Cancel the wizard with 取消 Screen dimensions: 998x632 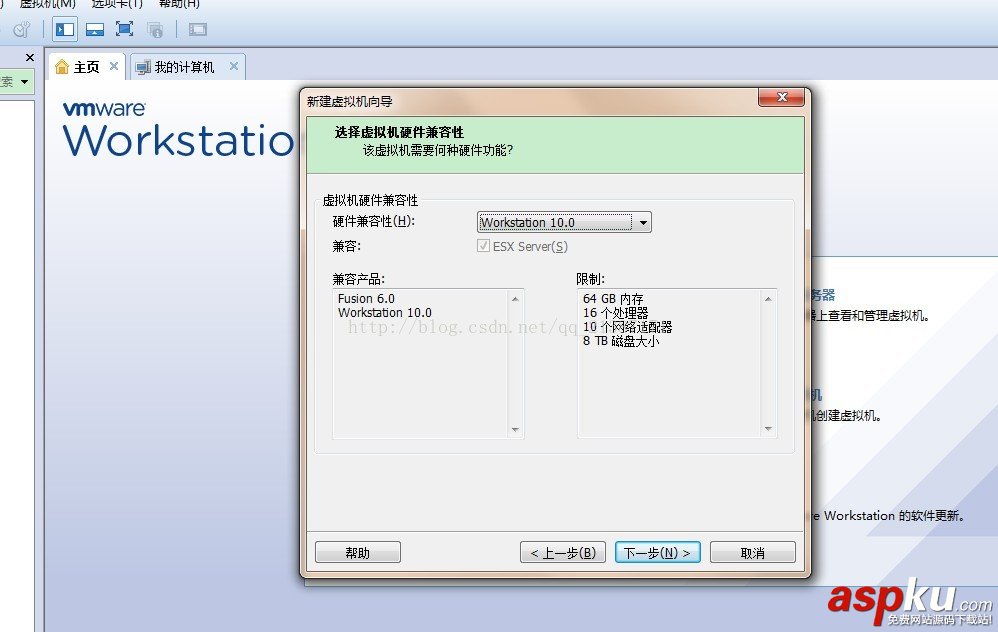tap(752, 552)
